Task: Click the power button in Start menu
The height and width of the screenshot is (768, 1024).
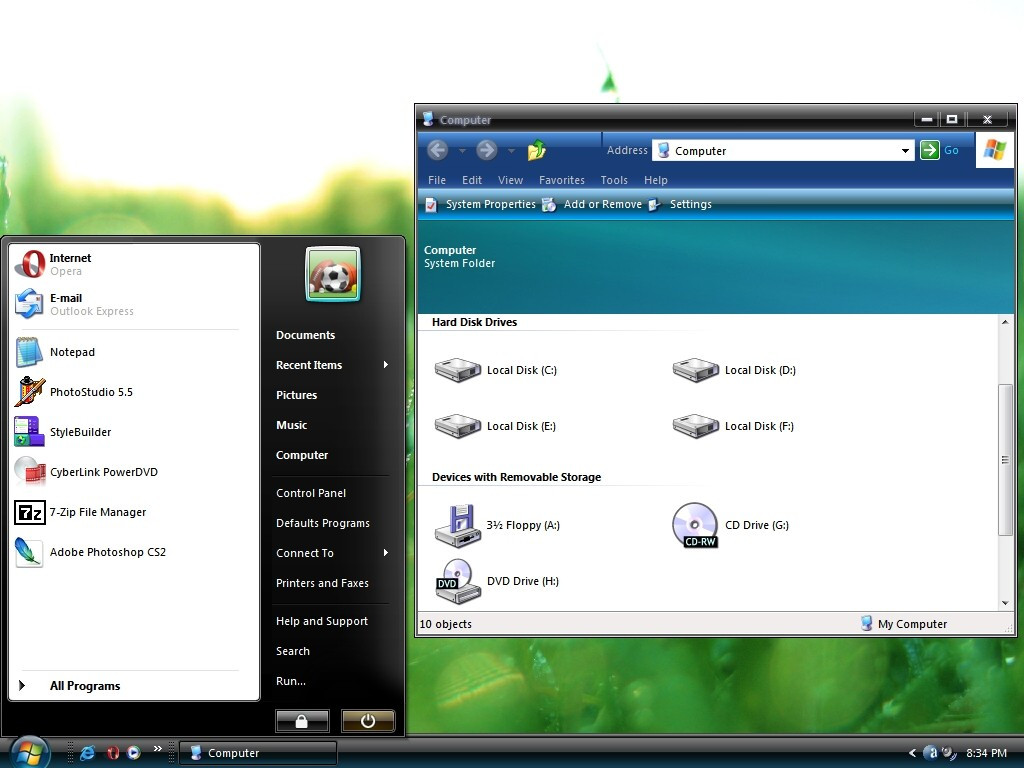Action: tap(368, 721)
